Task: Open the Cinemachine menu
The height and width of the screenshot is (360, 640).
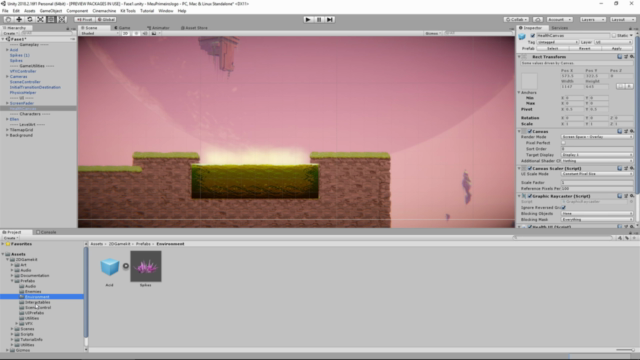Action: (x=104, y=11)
